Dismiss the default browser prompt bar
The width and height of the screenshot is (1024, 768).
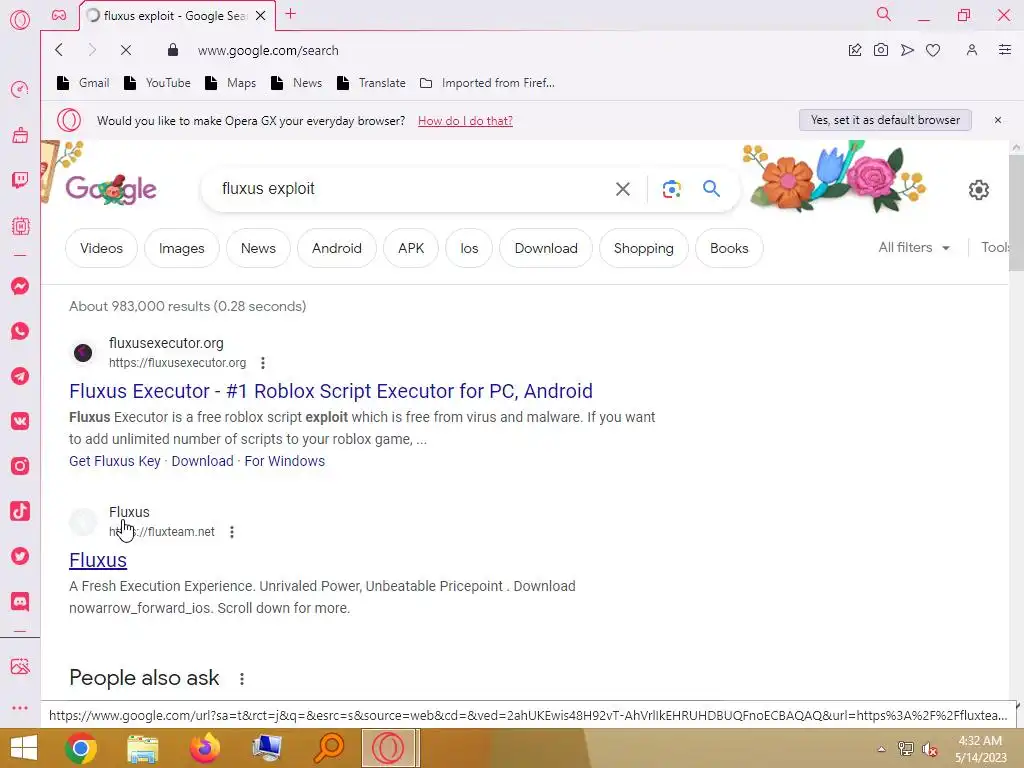(x=998, y=120)
